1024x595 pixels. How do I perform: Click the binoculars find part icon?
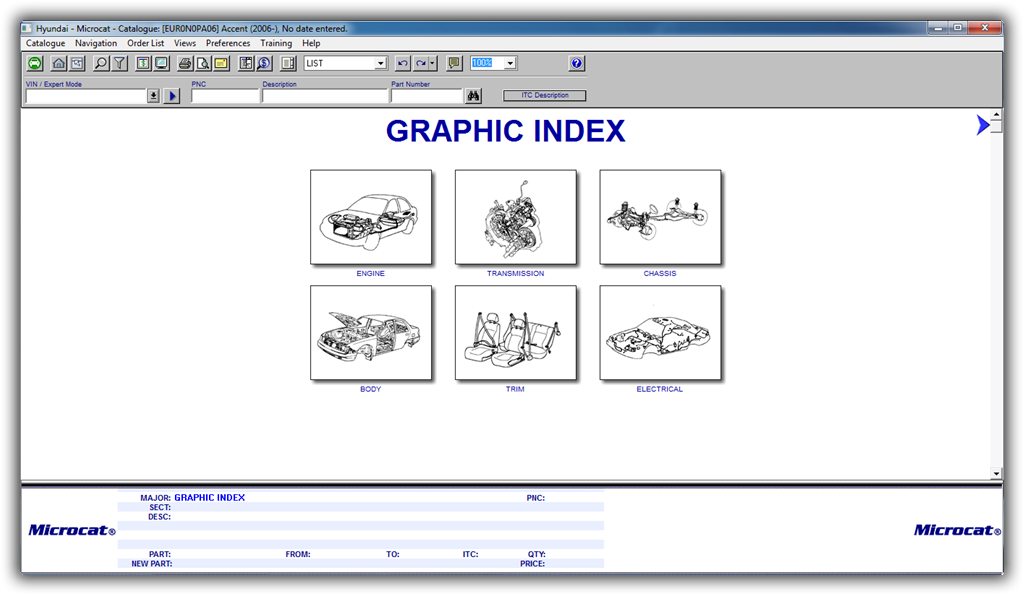click(473, 96)
